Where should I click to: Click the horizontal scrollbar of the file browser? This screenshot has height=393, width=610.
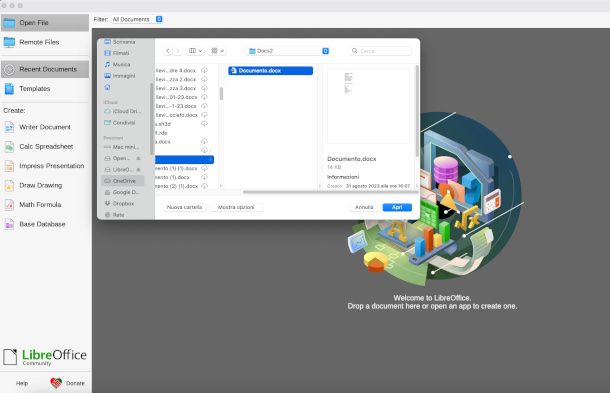coord(330,192)
